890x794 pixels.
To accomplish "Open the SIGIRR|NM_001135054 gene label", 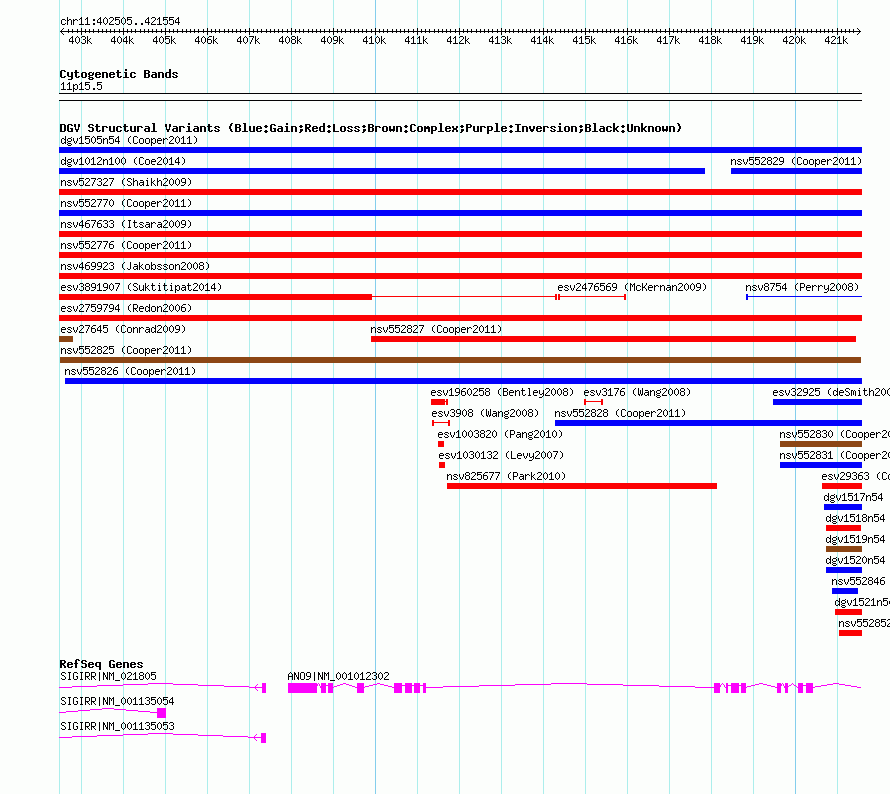I will [x=117, y=701].
